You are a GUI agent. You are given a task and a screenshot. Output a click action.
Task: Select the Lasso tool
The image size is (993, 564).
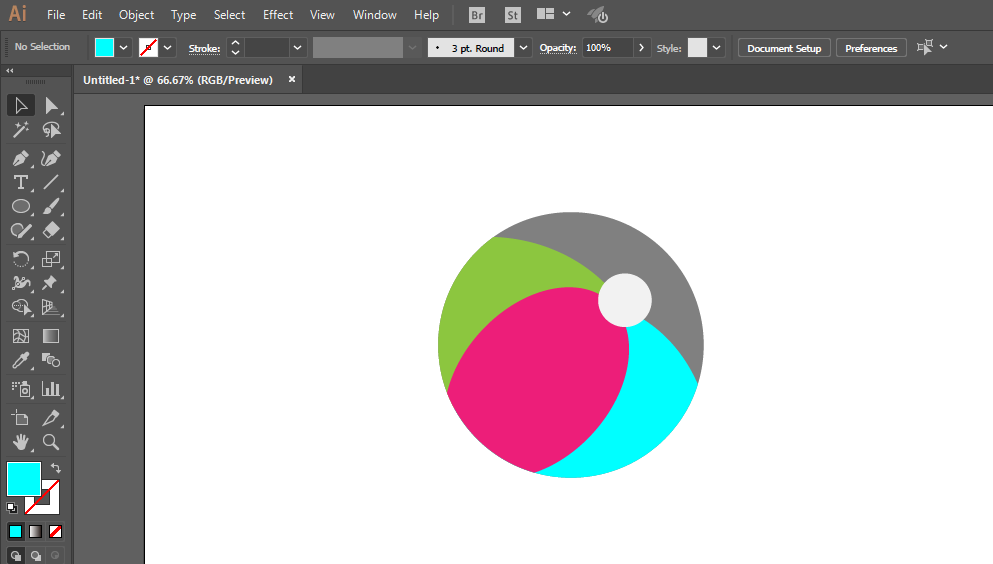point(51,130)
